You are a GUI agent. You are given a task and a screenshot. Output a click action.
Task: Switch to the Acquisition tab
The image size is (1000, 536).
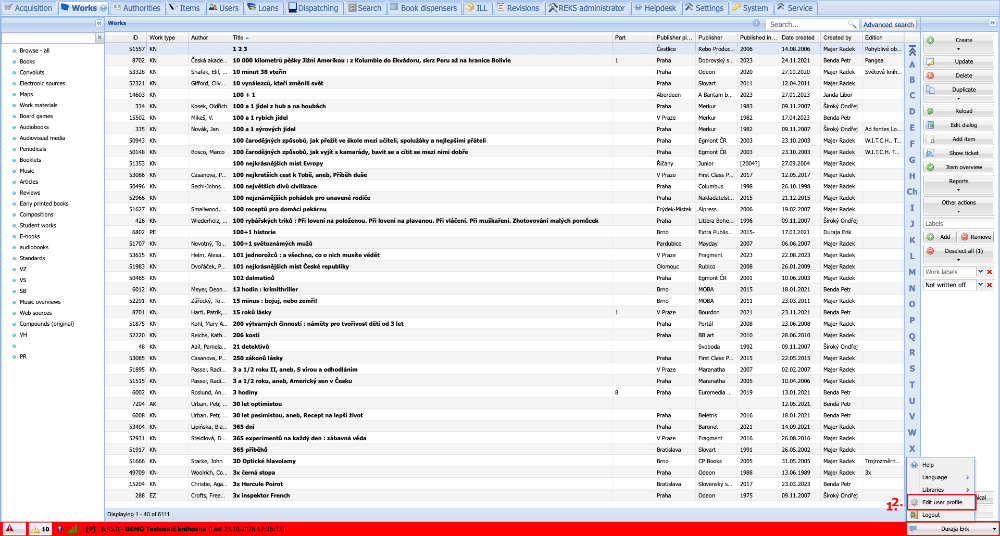pos(28,8)
